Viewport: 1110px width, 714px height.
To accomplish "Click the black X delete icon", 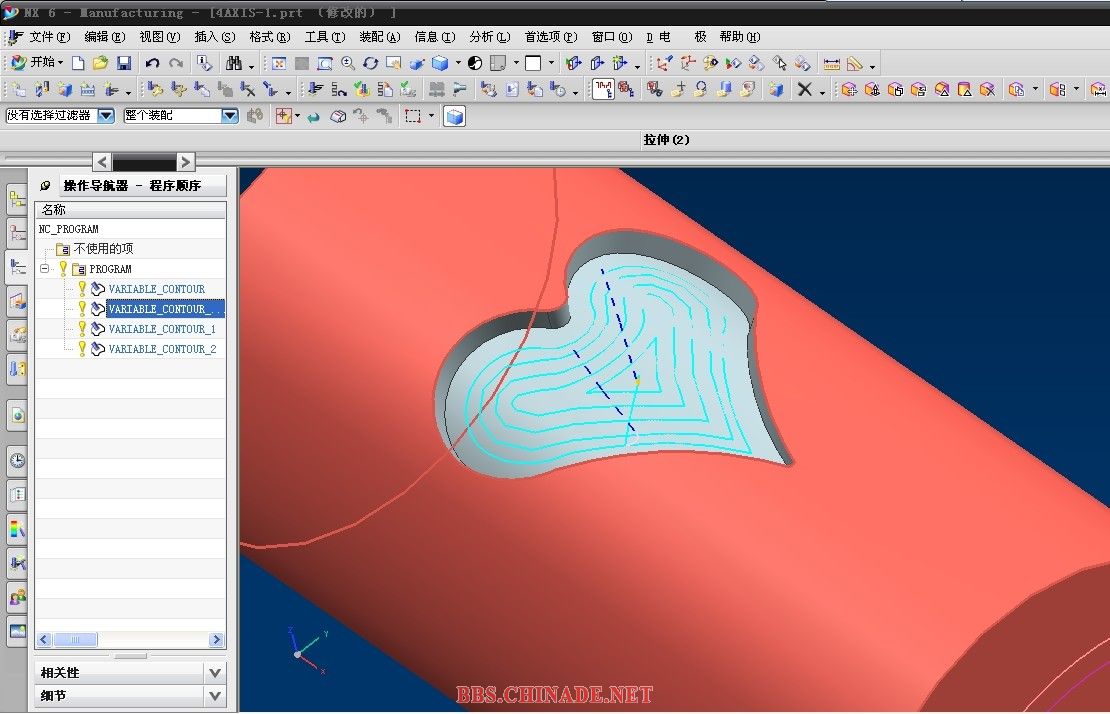I will click(x=804, y=90).
